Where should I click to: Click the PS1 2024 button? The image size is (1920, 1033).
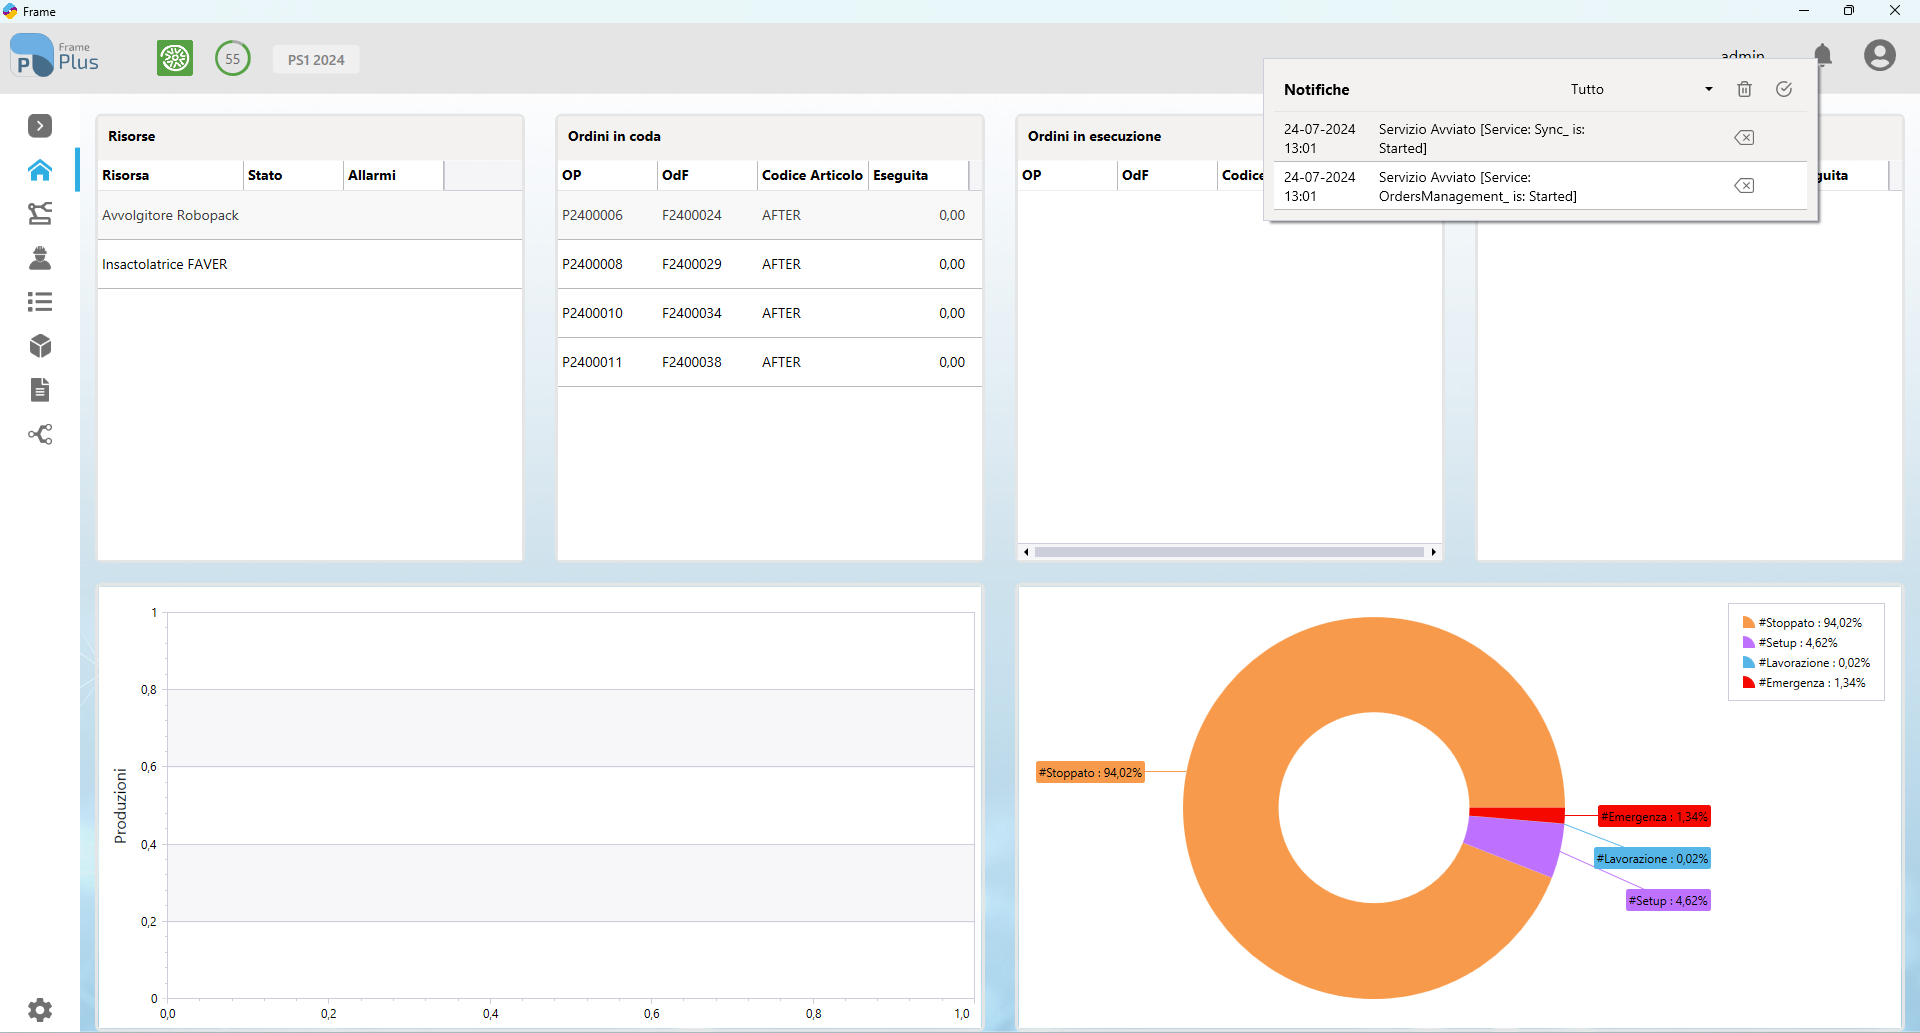316,60
